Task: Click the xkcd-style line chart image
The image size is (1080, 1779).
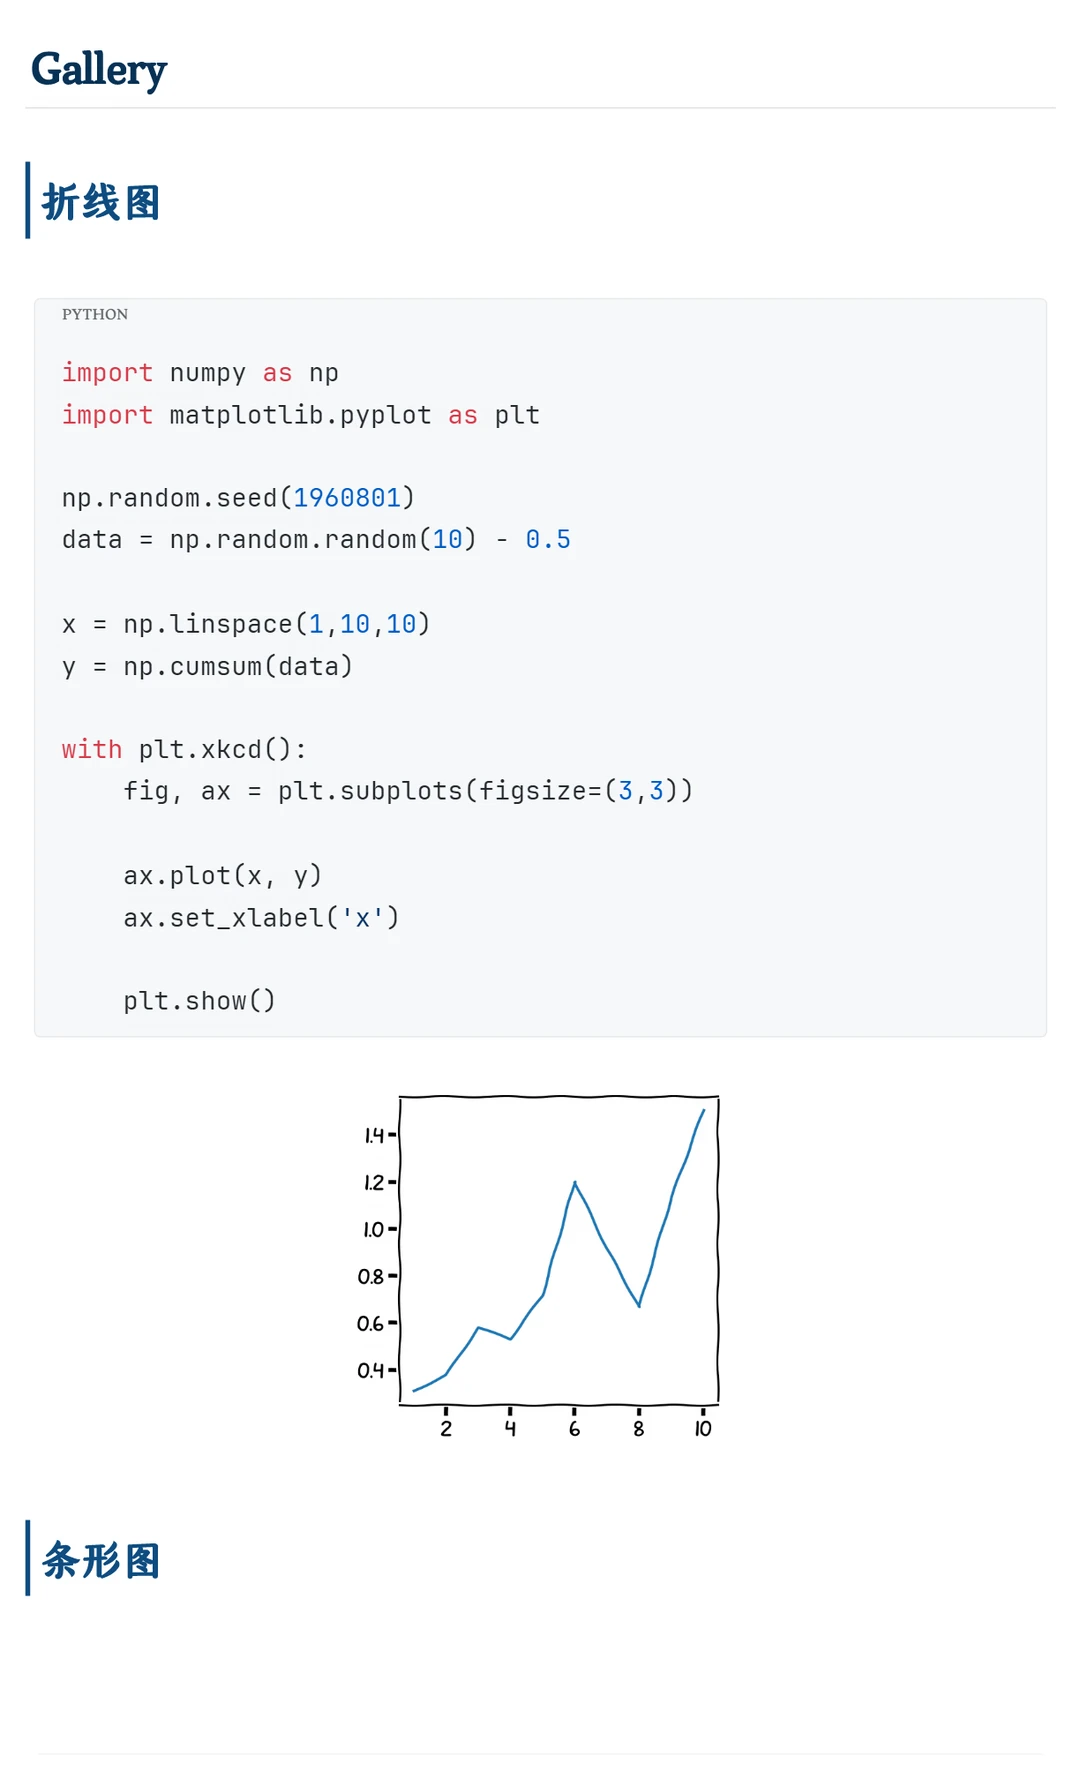Action: 539,1267
